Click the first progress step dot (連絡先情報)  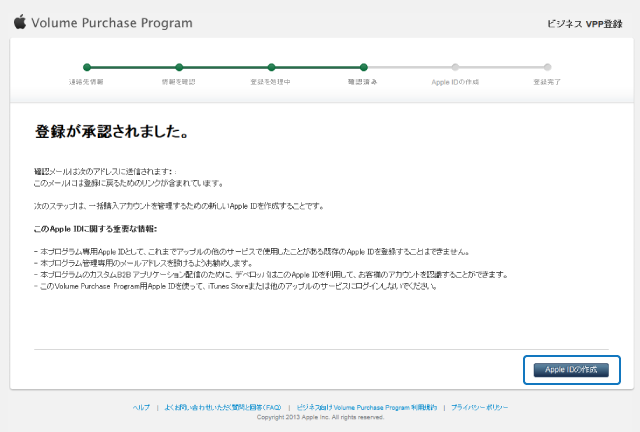[x=86, y=67]
